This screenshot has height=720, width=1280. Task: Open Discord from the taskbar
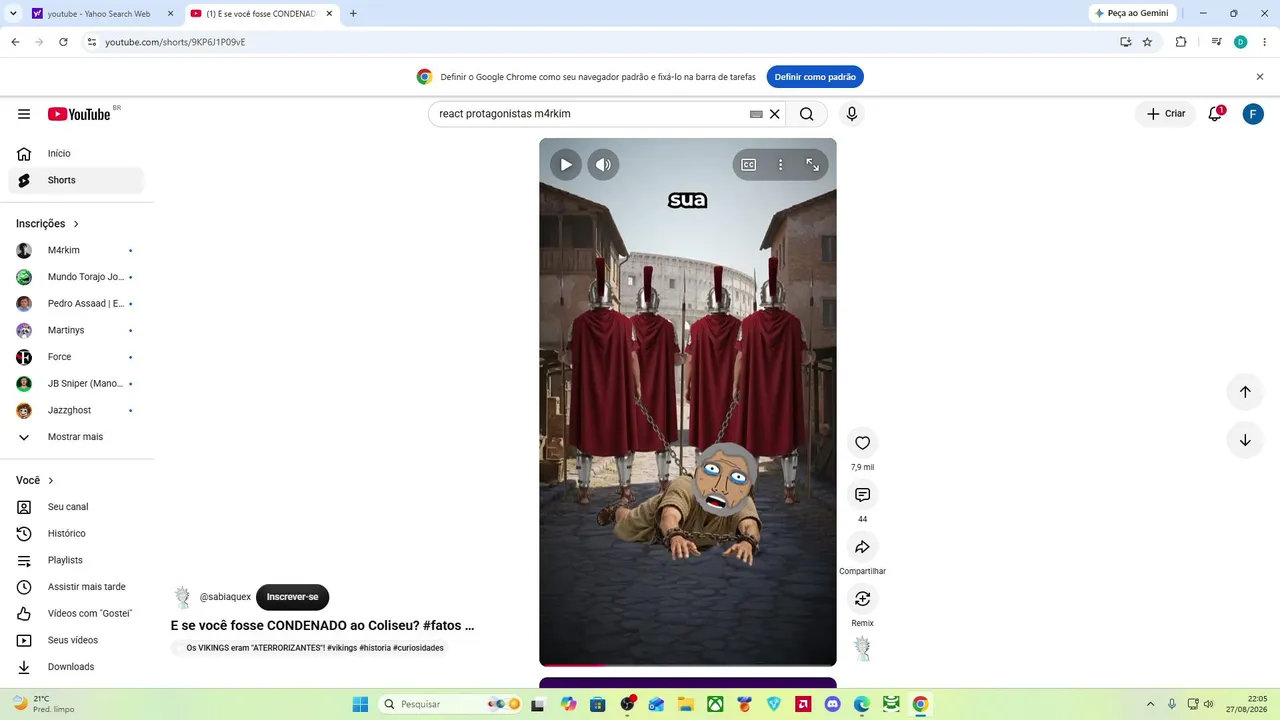click(x=832, y=704)
